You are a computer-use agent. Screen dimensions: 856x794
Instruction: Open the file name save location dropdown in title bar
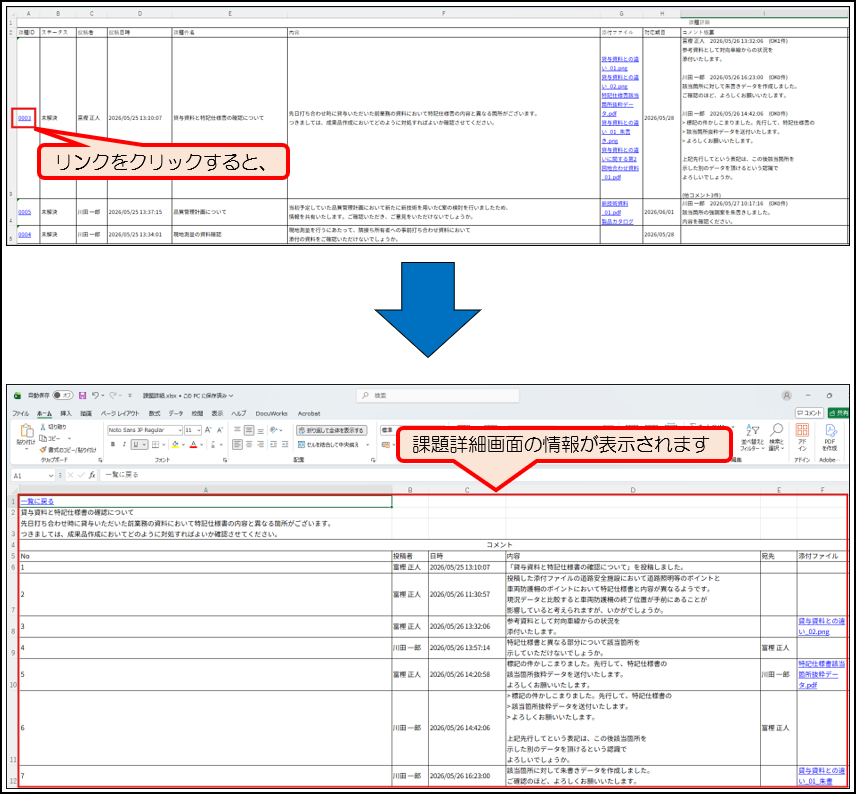click(x=231, y=395)
